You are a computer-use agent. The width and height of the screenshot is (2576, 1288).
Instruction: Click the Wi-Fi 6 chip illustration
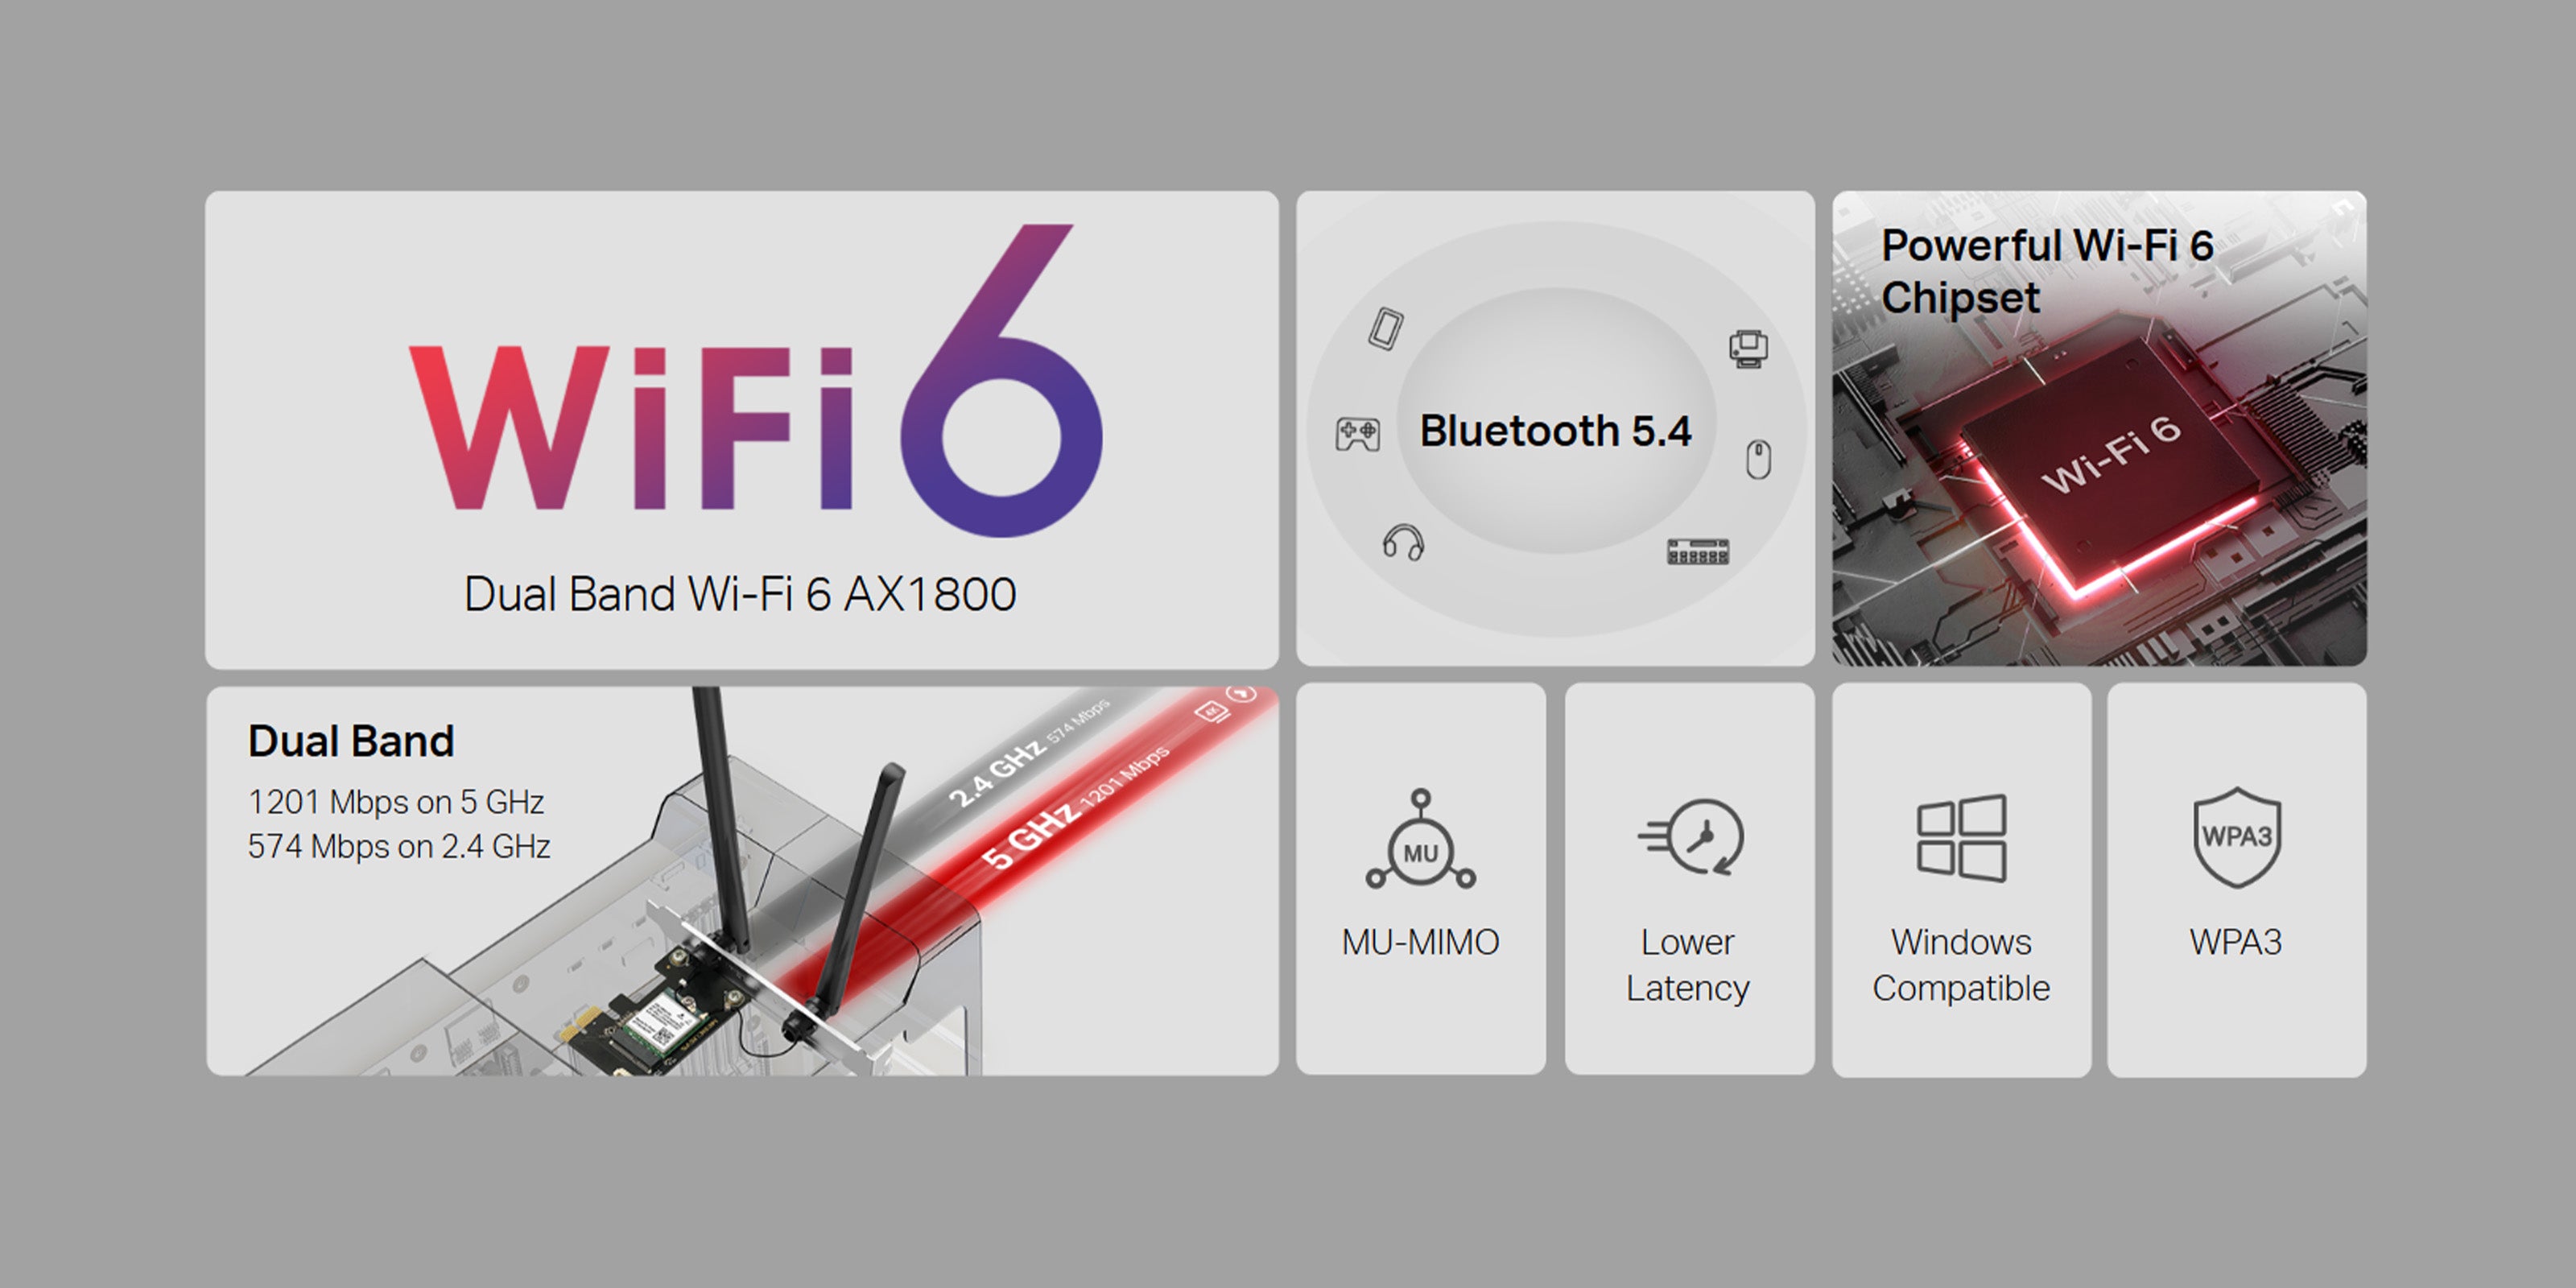point(2110,460)
